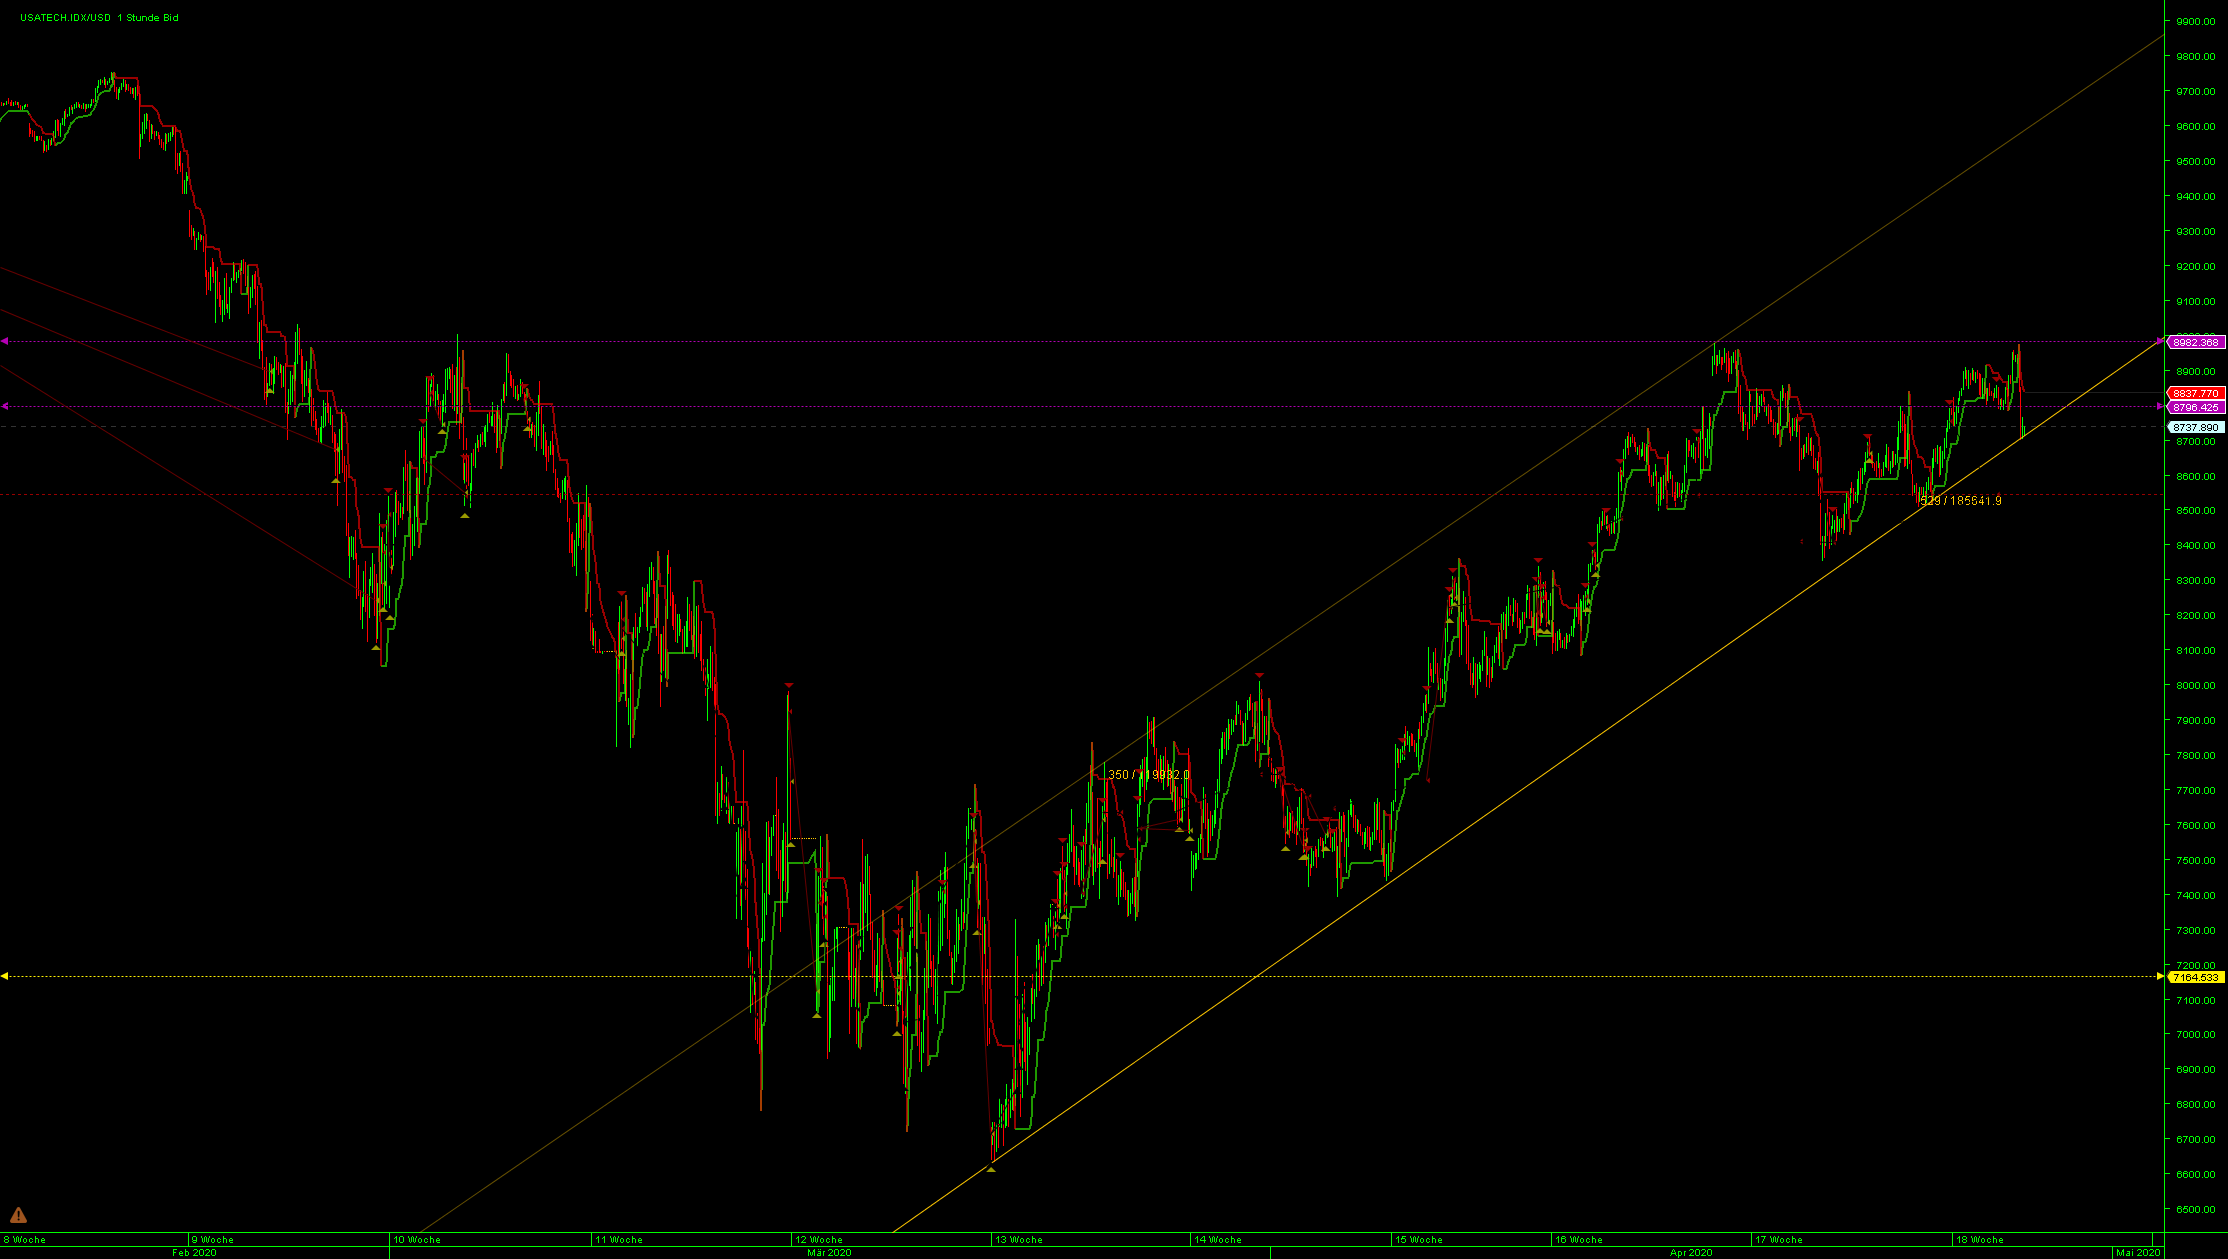Viewport: 2228px width, 1259px height.
Task: Select the '13 Woche' time axis label
Action: coord(1019,1240)
